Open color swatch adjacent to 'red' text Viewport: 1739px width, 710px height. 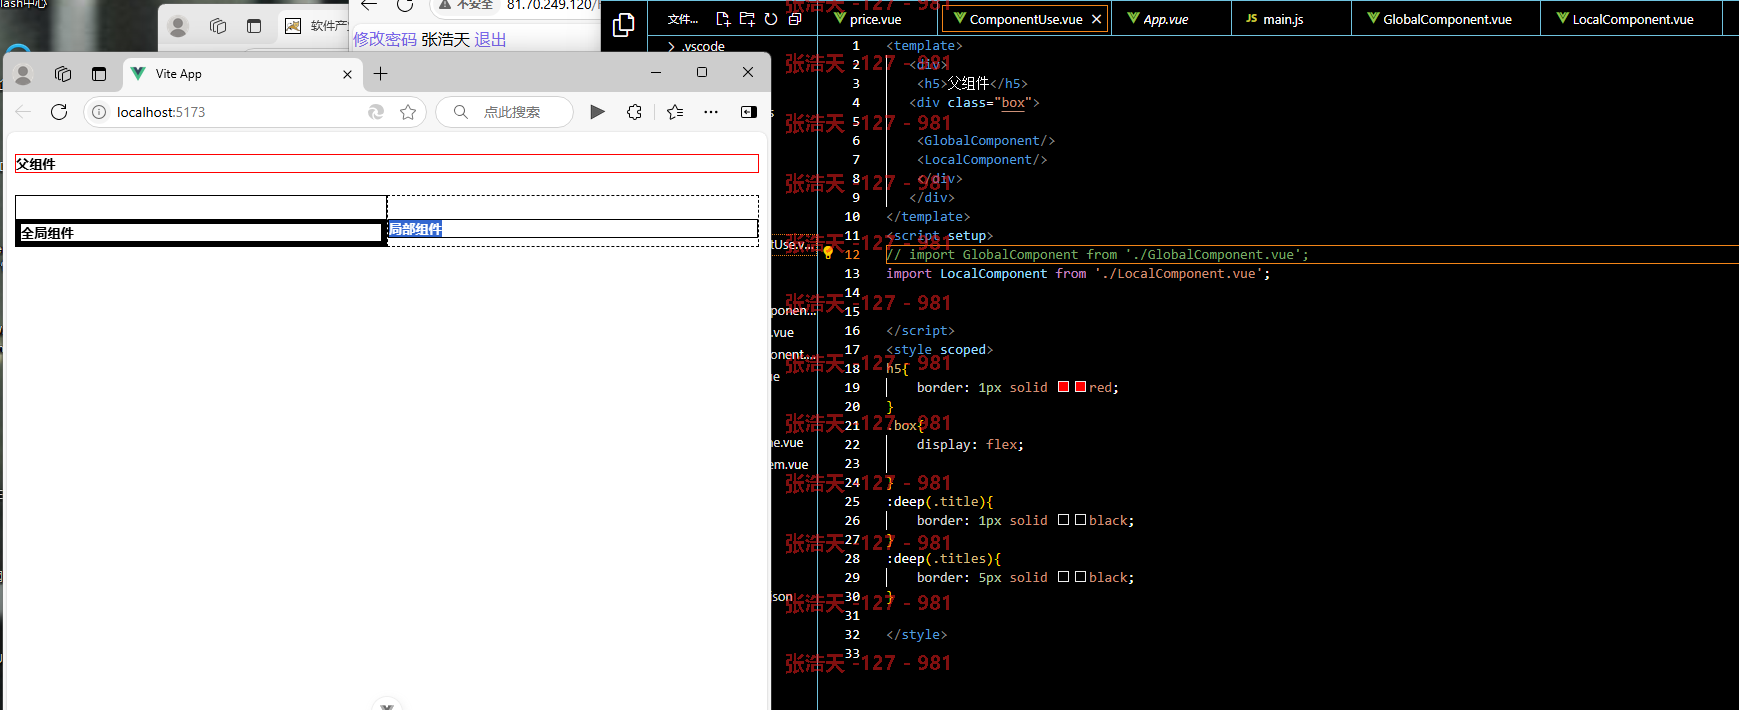(x=1080, y=387)
